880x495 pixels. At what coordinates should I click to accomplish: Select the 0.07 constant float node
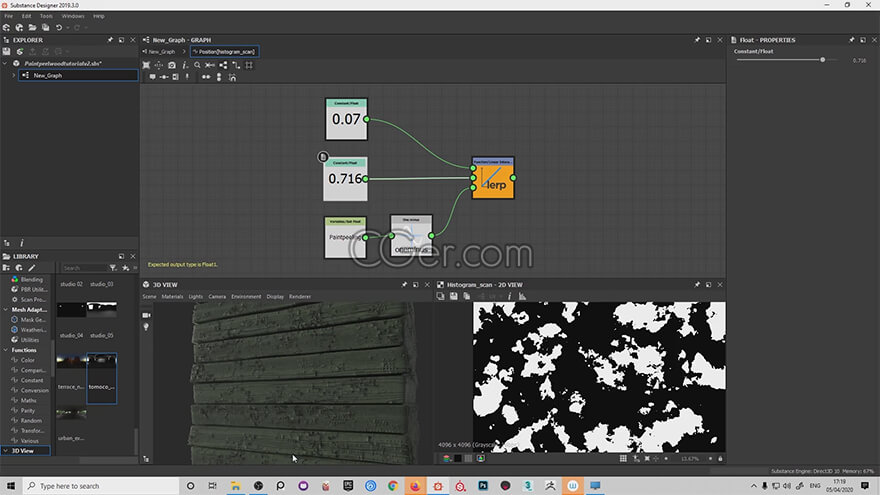coord(346,119)
